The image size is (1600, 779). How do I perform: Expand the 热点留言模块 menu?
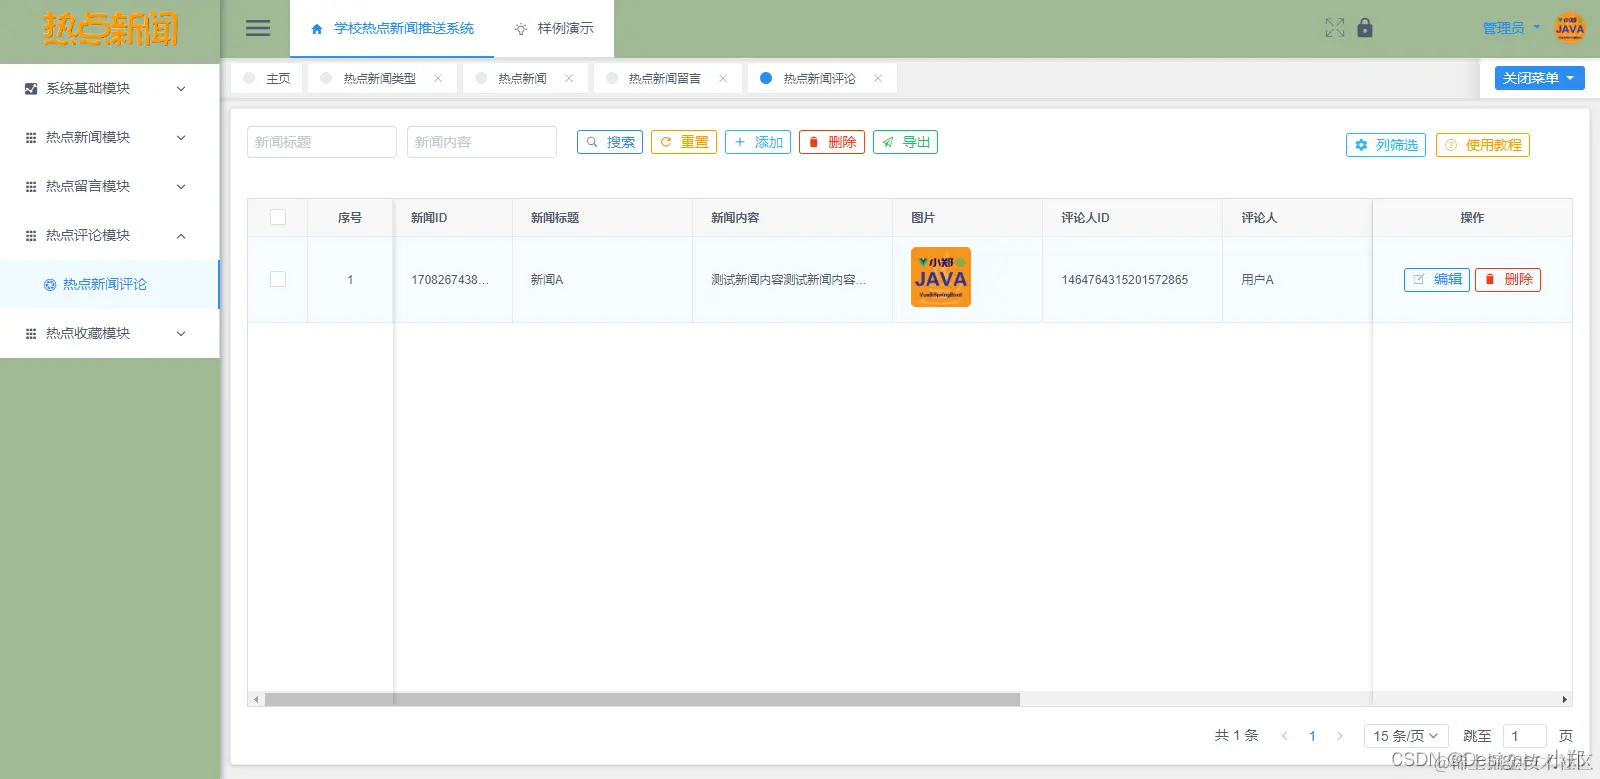[110, 186]
